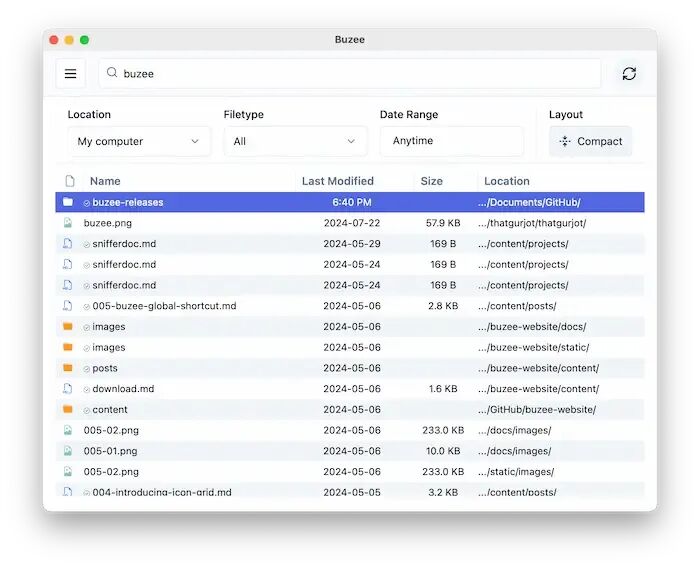The width and height of the screenshot is (700, 568).
Task: Click the refresh index icon
Action: 629,74
